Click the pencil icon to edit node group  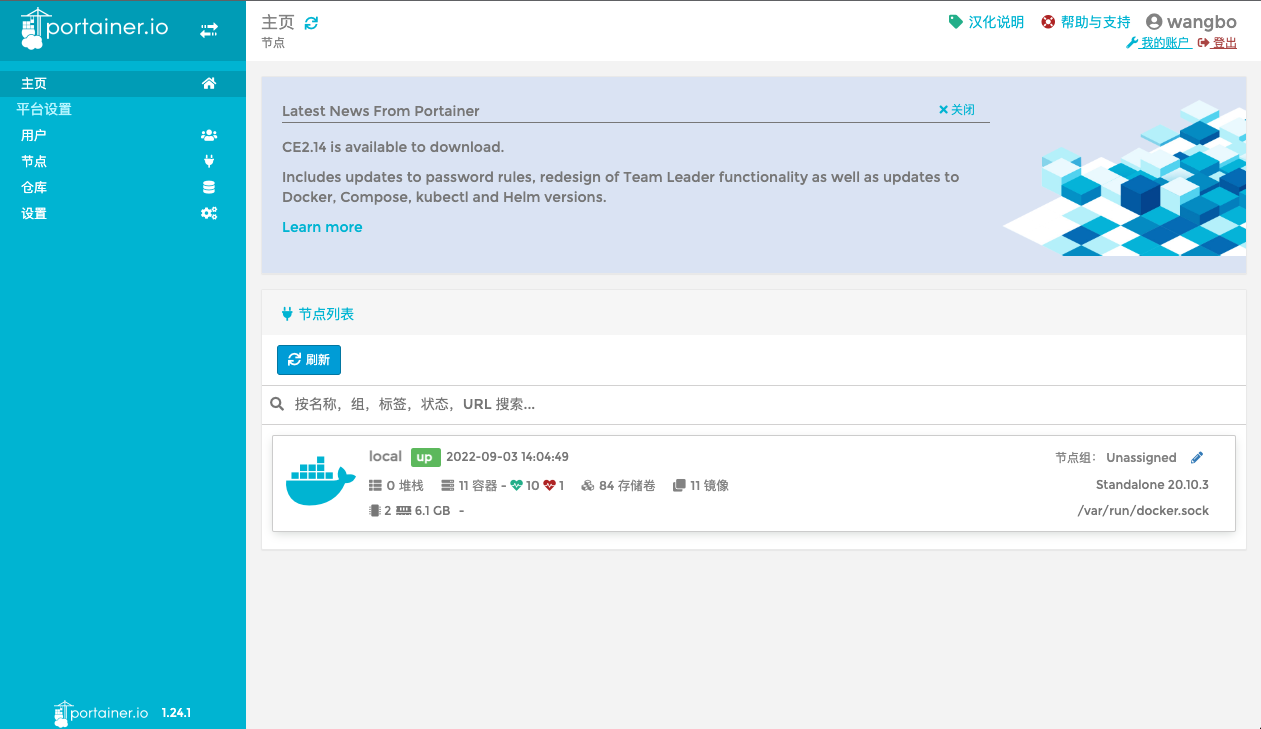(x=1197, y=457)
